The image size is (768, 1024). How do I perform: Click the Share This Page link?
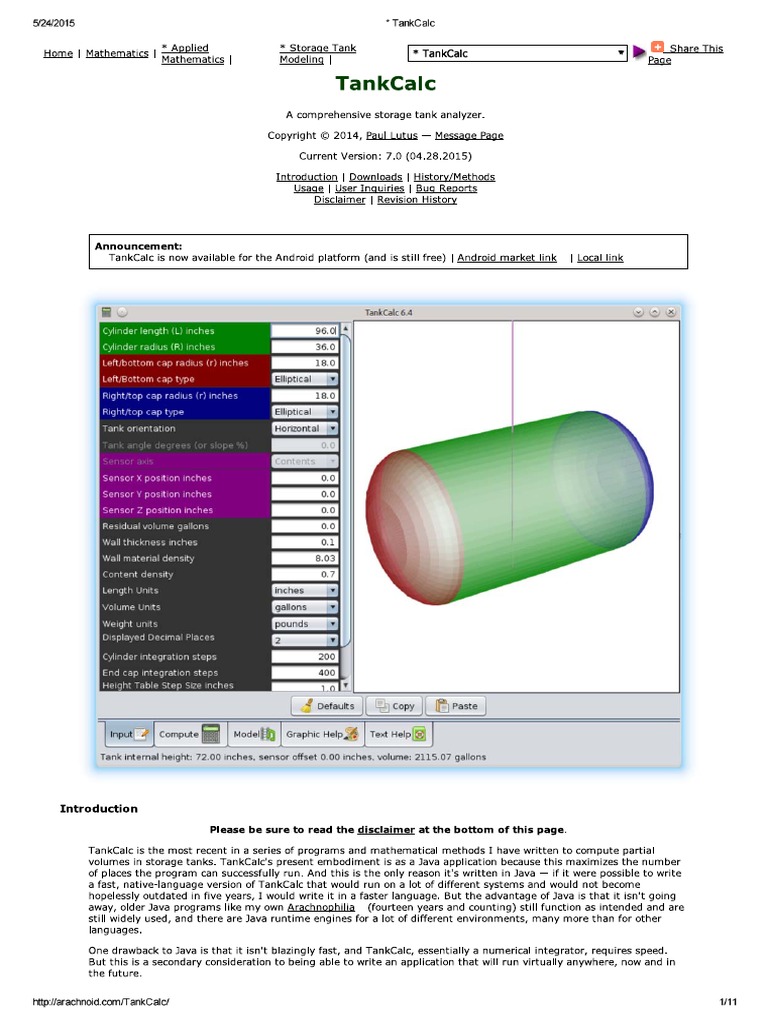click(686, 54)
